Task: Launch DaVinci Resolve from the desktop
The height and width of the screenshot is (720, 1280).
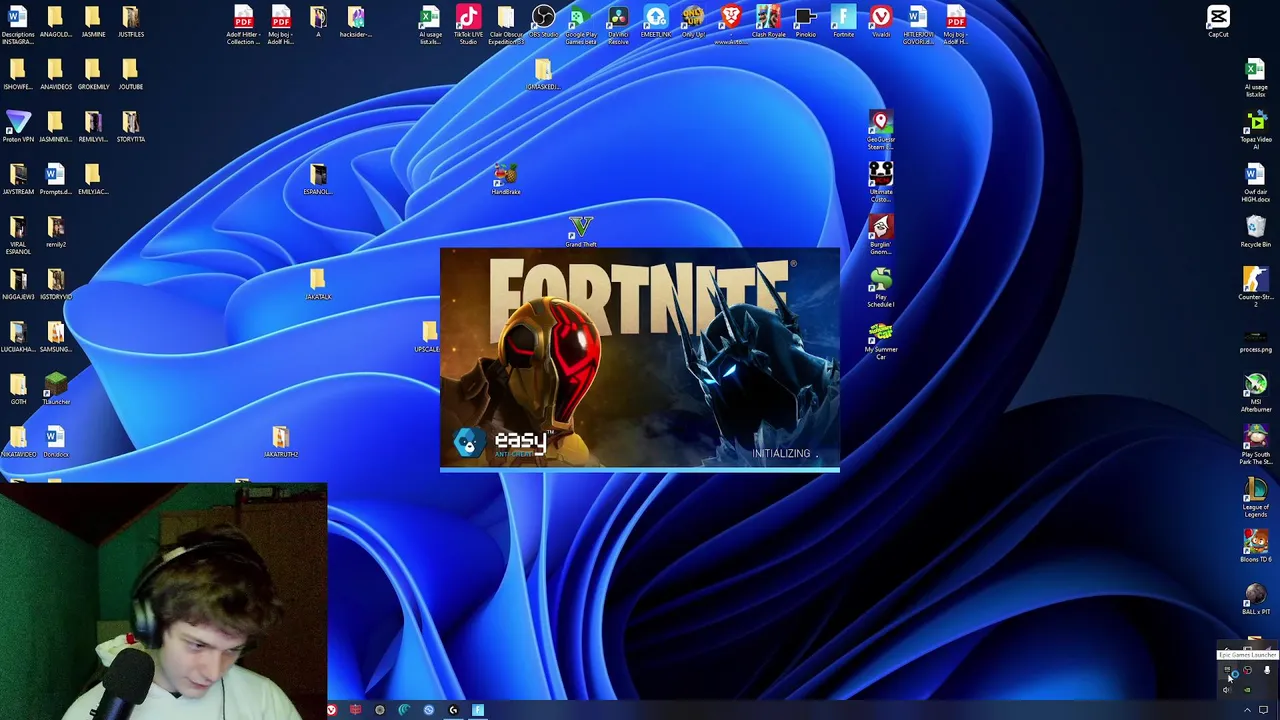Action: tap(618, 25)
